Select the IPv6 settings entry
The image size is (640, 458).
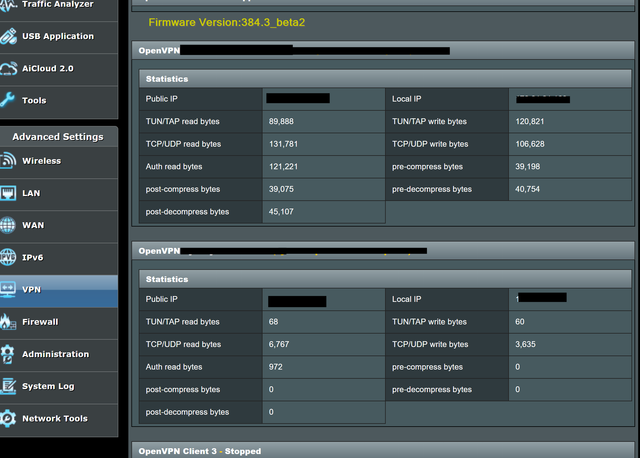(33, 258)
